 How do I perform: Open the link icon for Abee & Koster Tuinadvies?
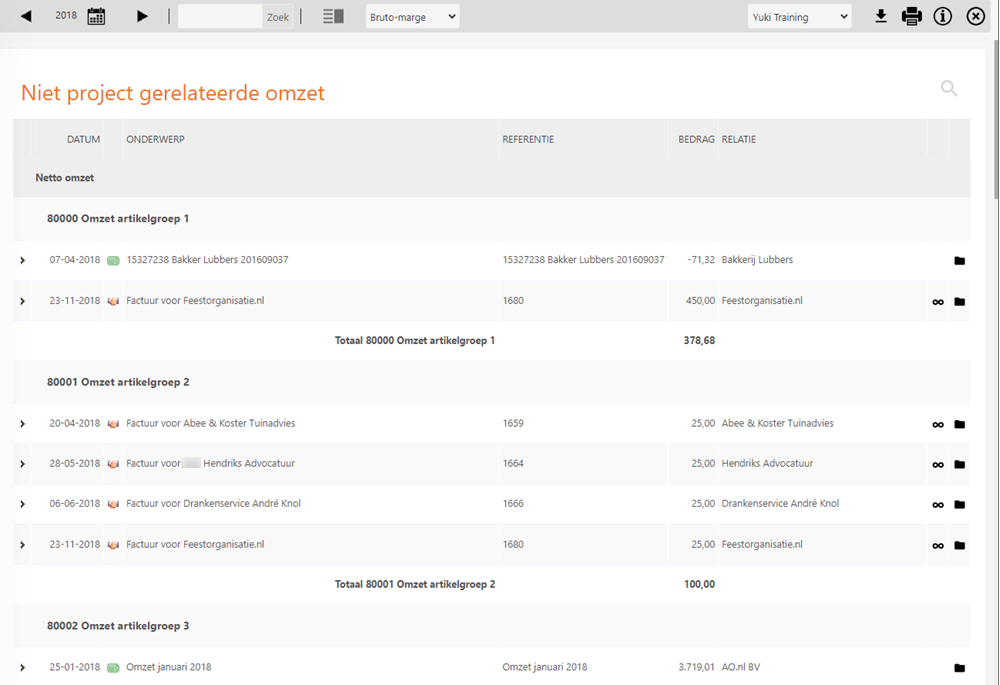tap(938, 424)
